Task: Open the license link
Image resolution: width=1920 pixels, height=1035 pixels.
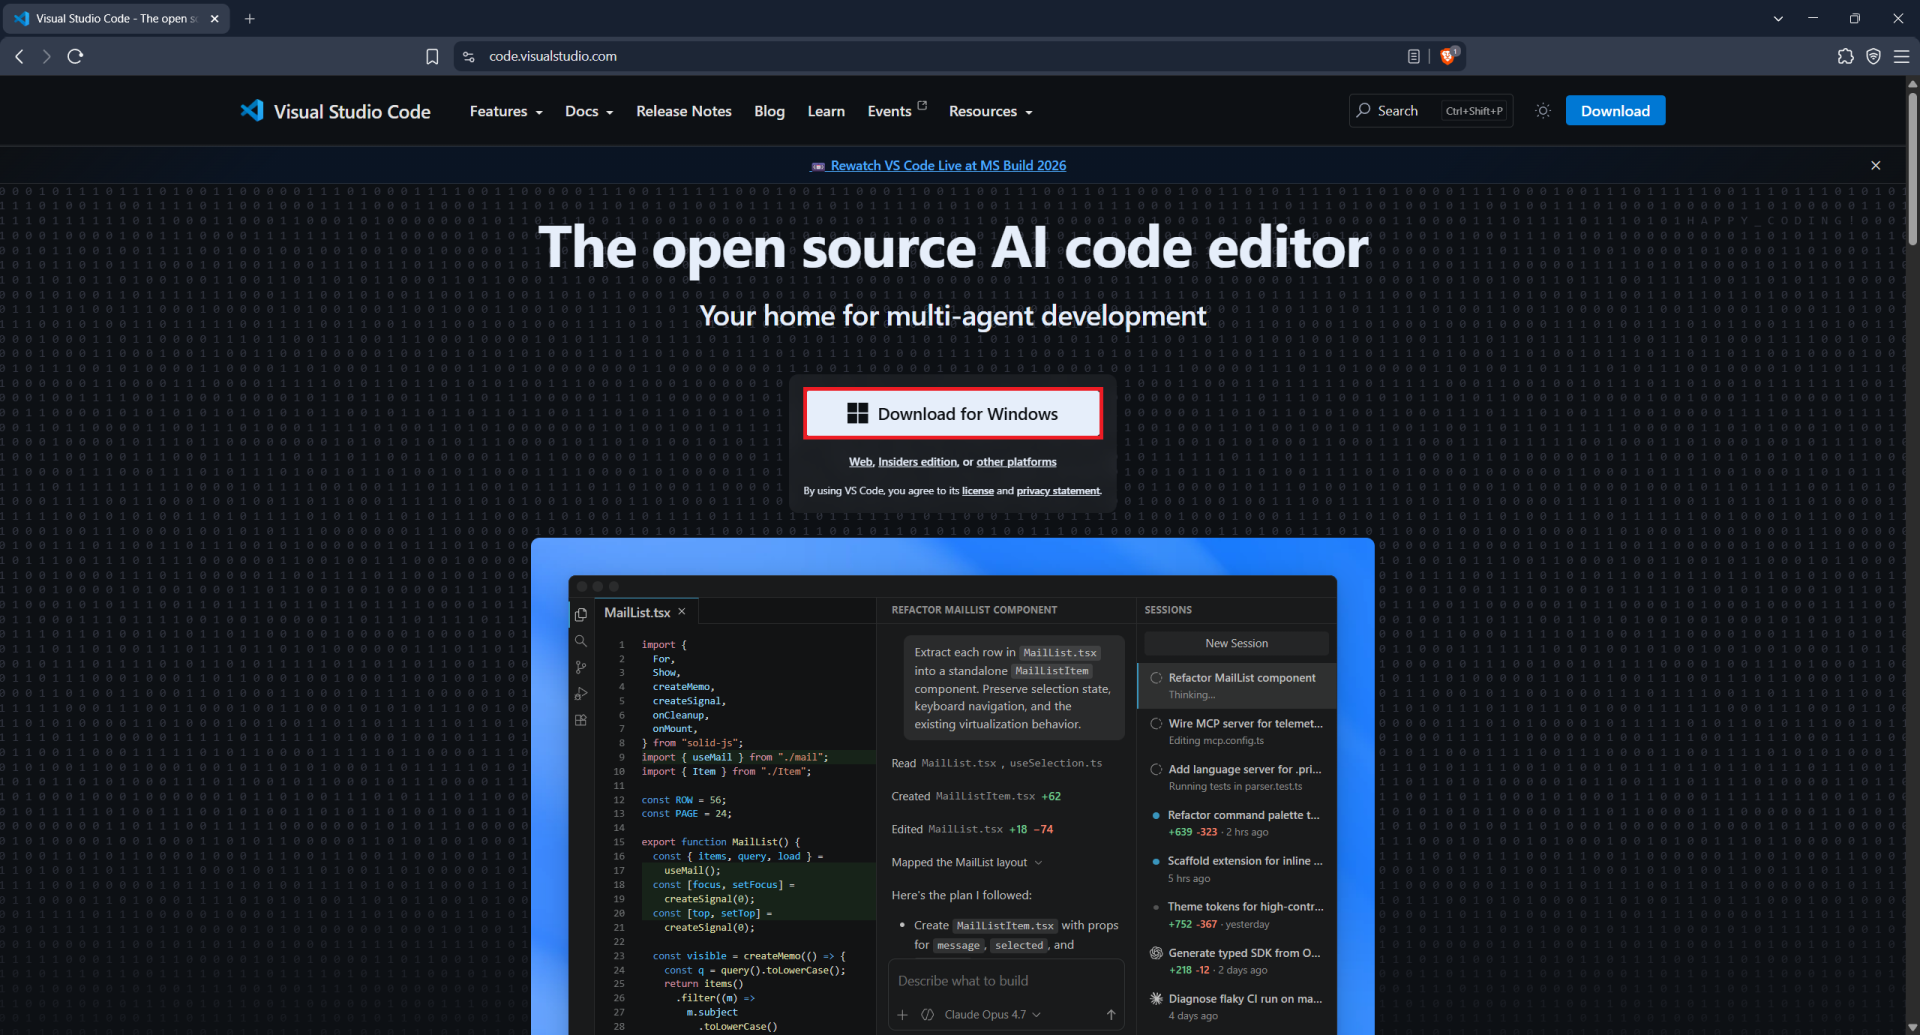Action: (977, 491)
